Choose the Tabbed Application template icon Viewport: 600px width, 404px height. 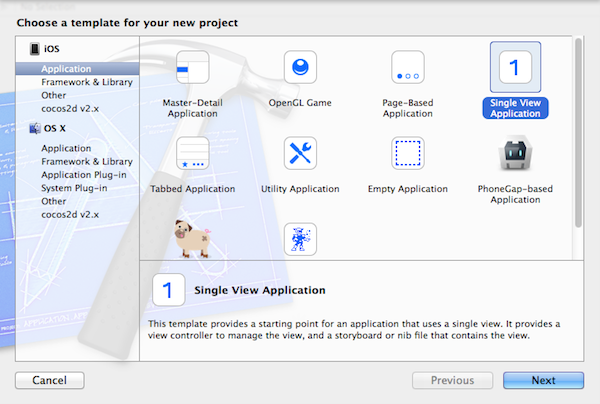click(192, 153)
